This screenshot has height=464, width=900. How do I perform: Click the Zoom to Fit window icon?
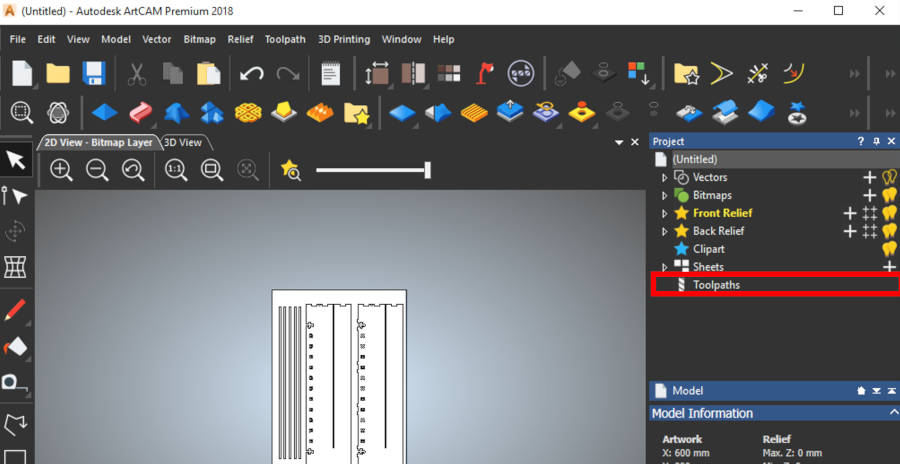click(212, 170)
